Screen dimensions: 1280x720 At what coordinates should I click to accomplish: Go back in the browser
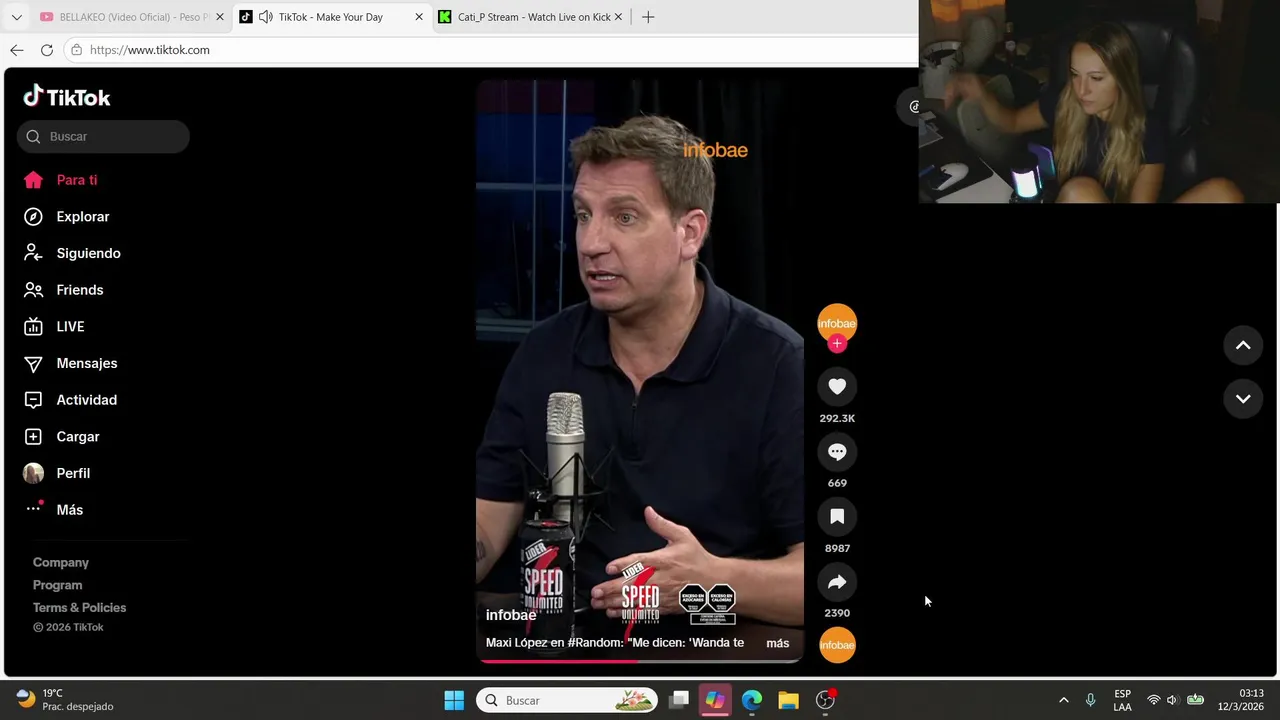tap(17, 50)
